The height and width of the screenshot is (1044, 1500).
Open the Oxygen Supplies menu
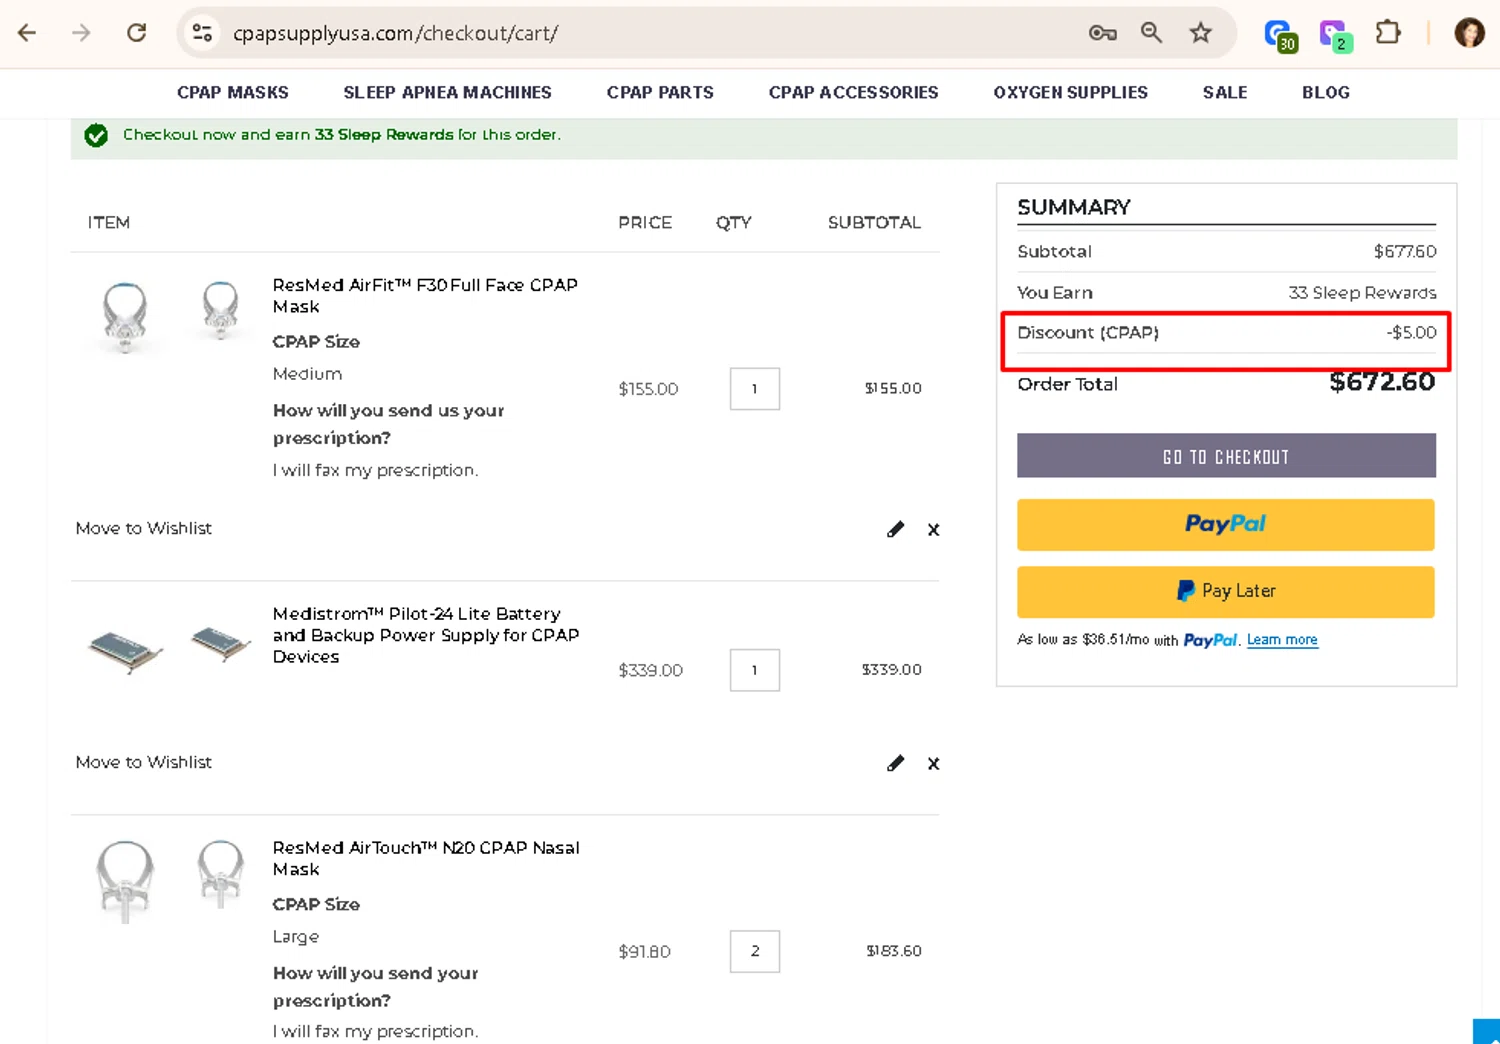1070,92
